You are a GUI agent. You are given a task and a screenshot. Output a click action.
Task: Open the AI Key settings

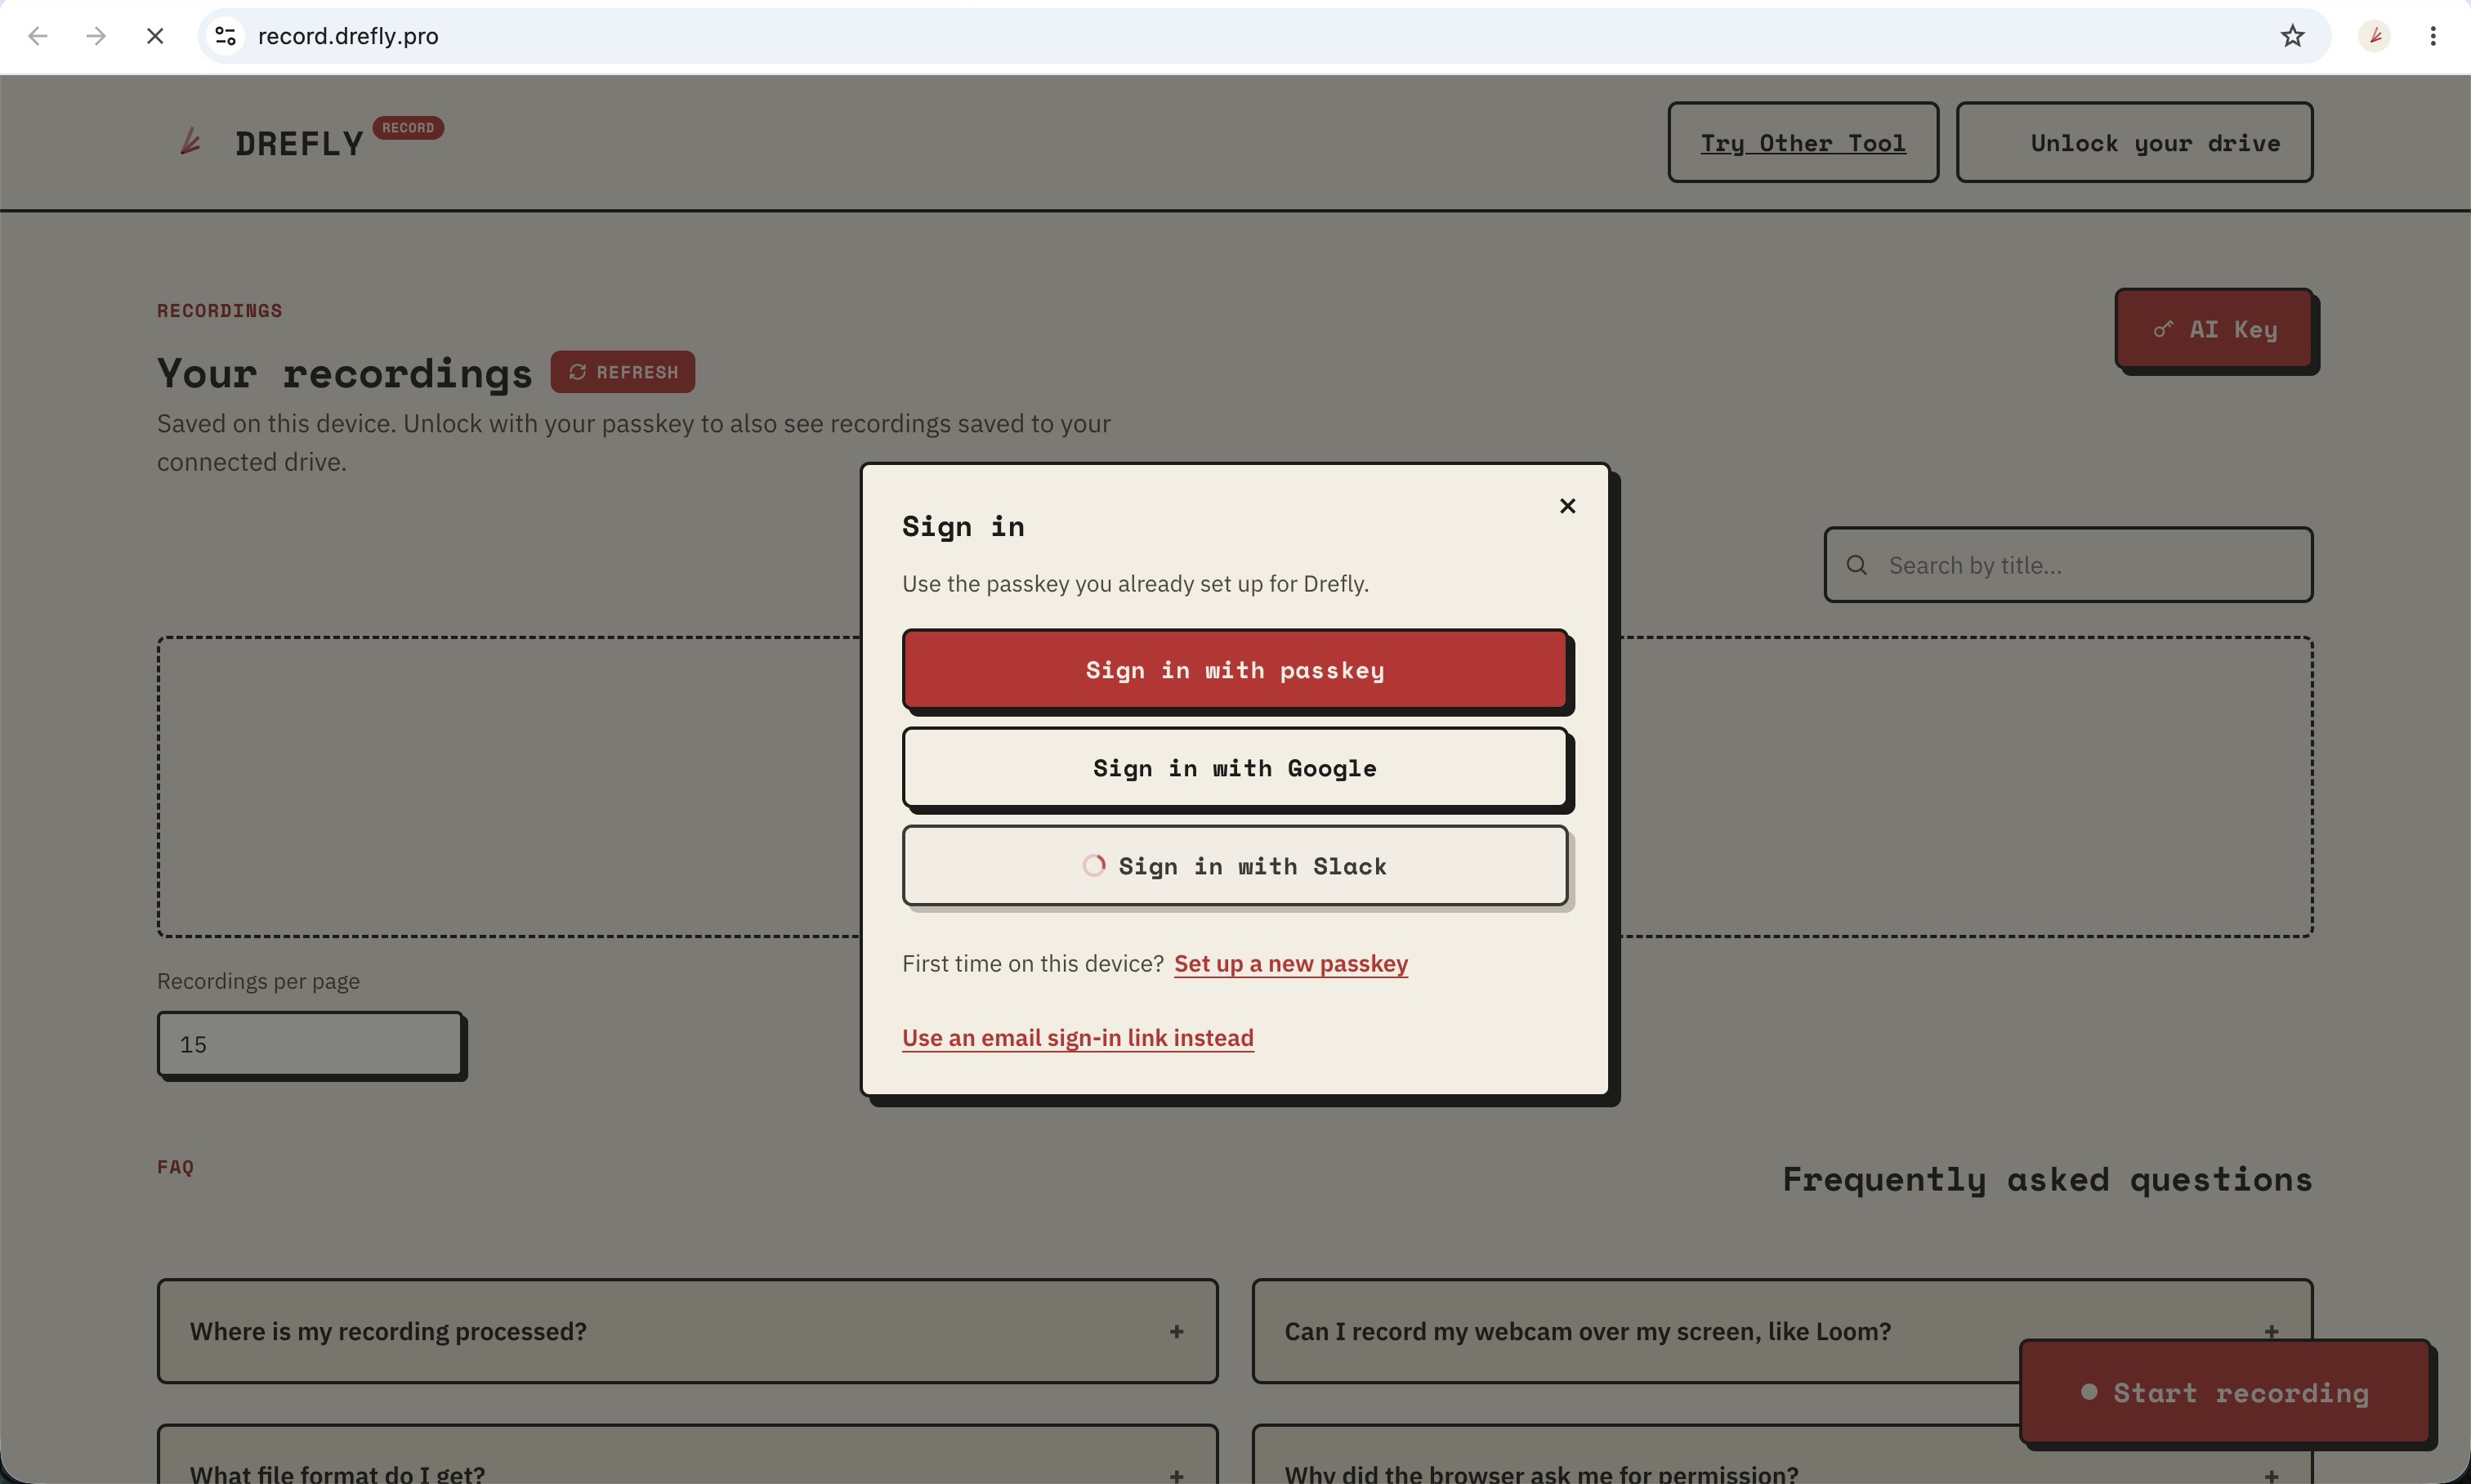click(x=2214, y=329)
